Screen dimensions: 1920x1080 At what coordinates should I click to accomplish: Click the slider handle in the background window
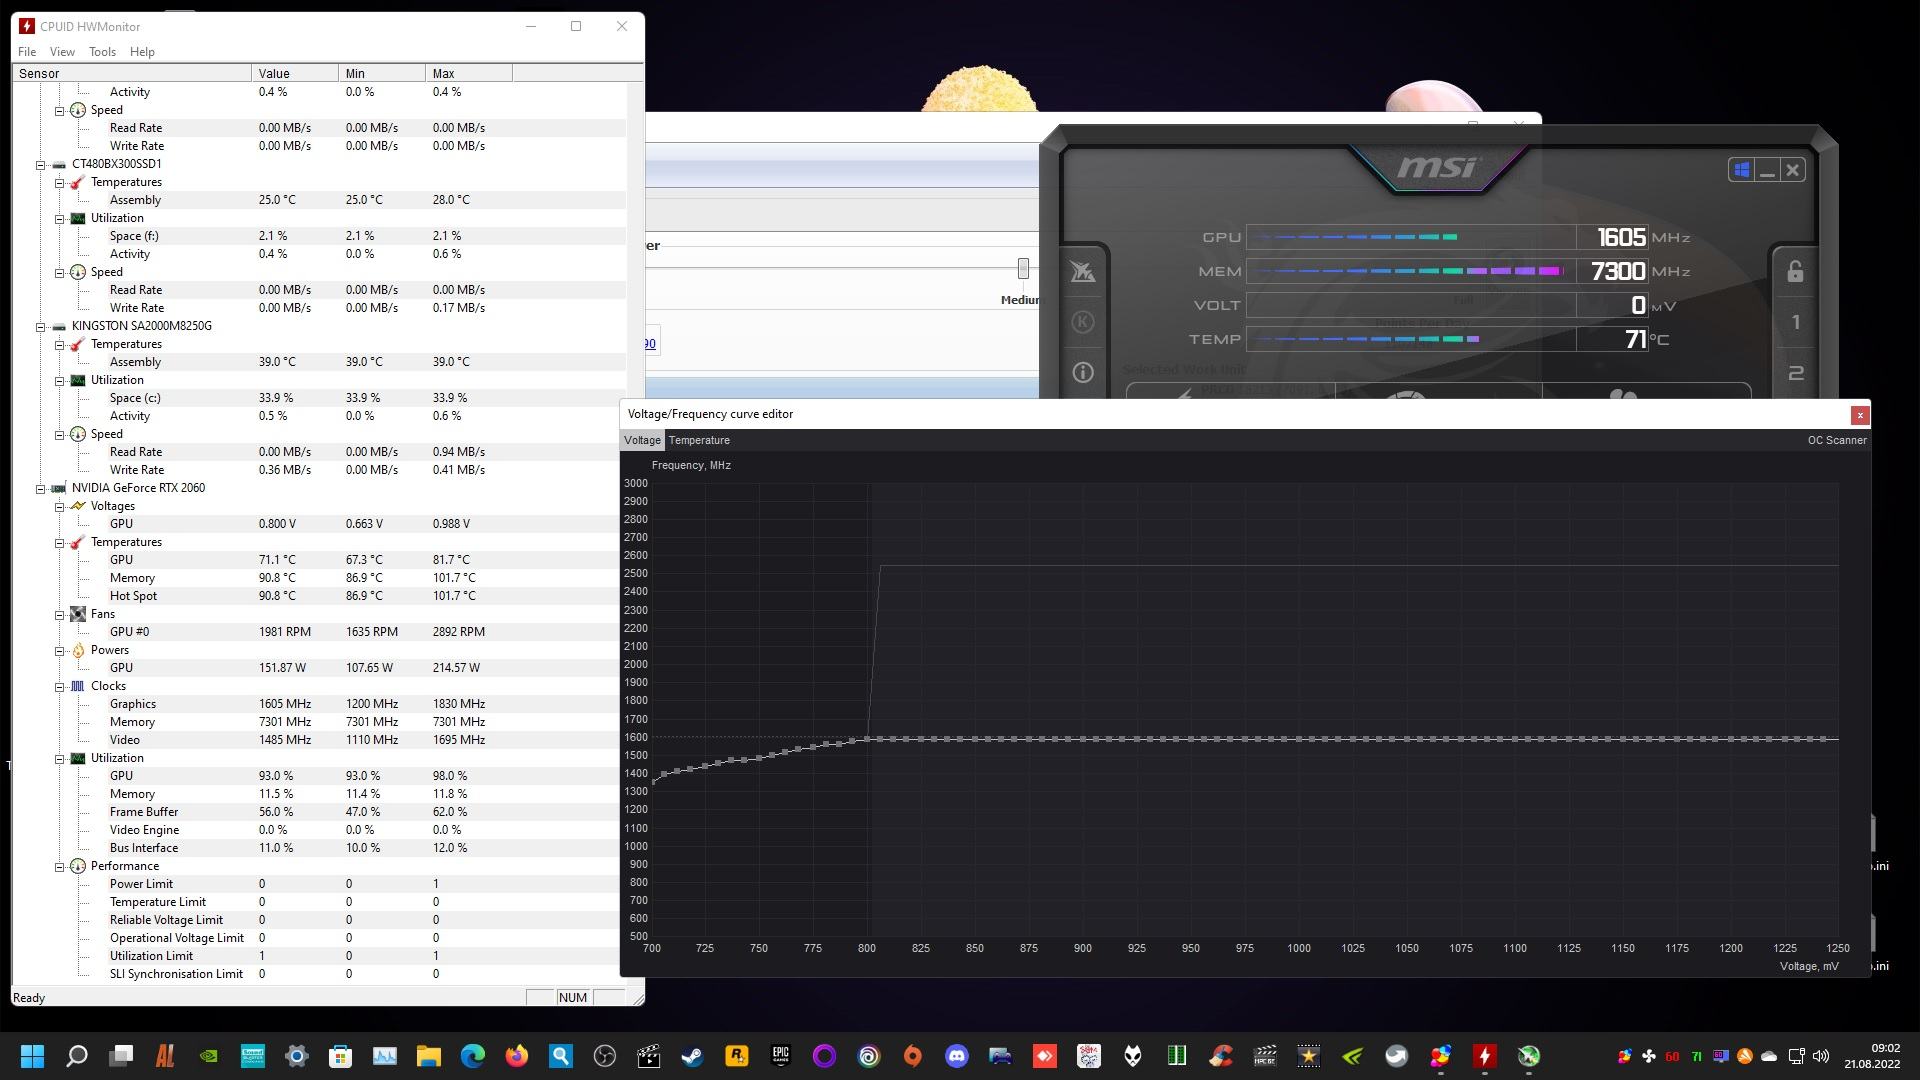(1023, 268)
